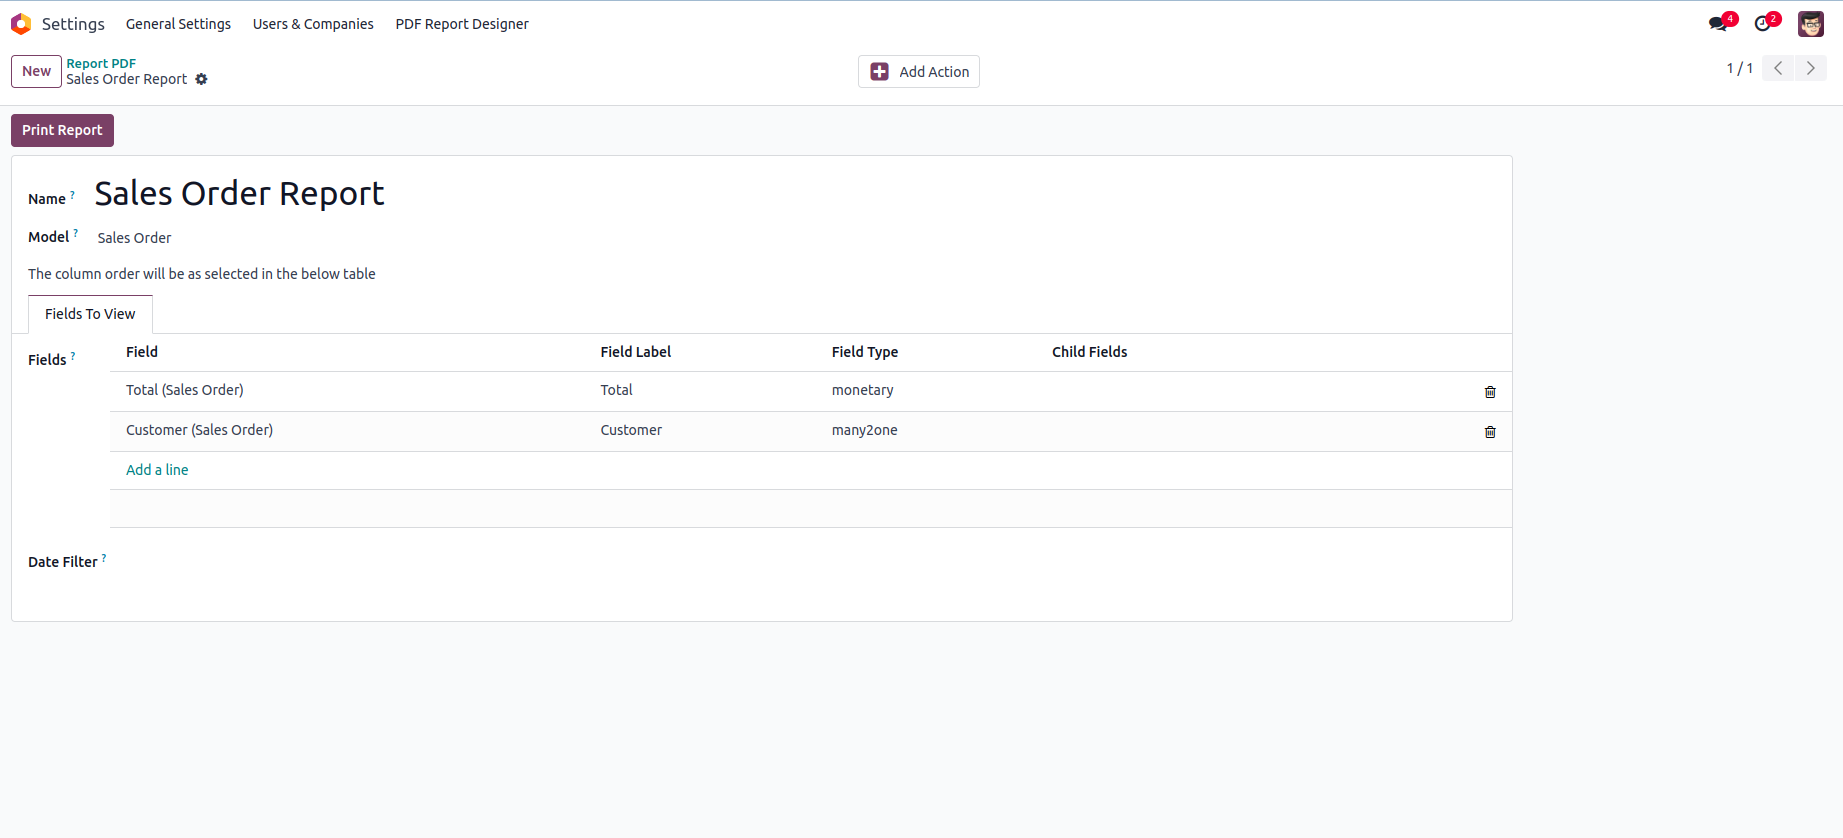Select the Fields To View tab
This screenshot has height=838, width=1843.
click(90, 314)
